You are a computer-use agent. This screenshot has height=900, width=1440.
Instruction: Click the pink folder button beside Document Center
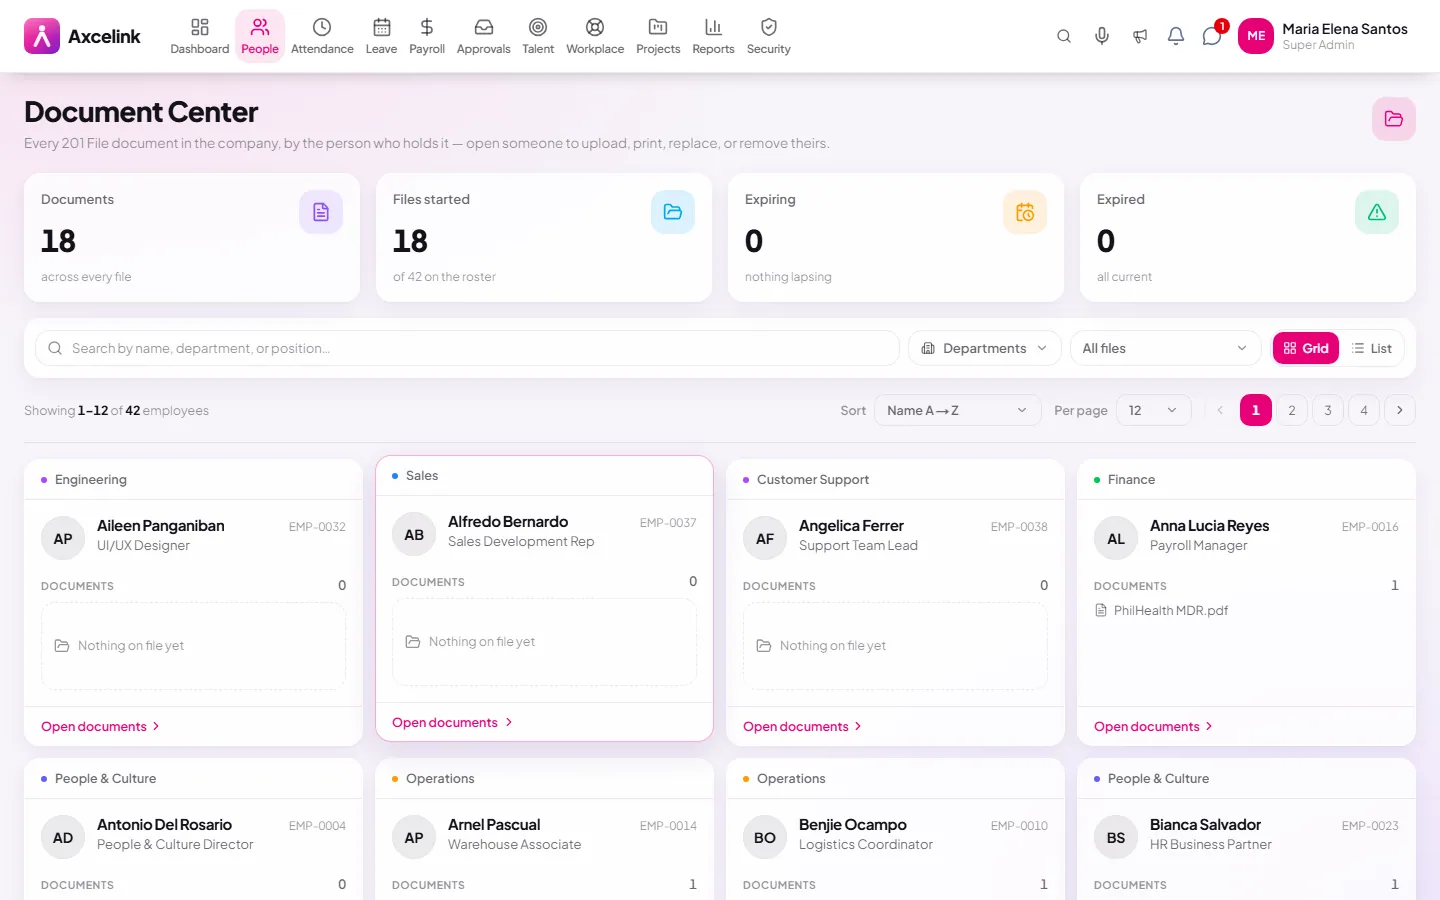[x=1394, y=119]
